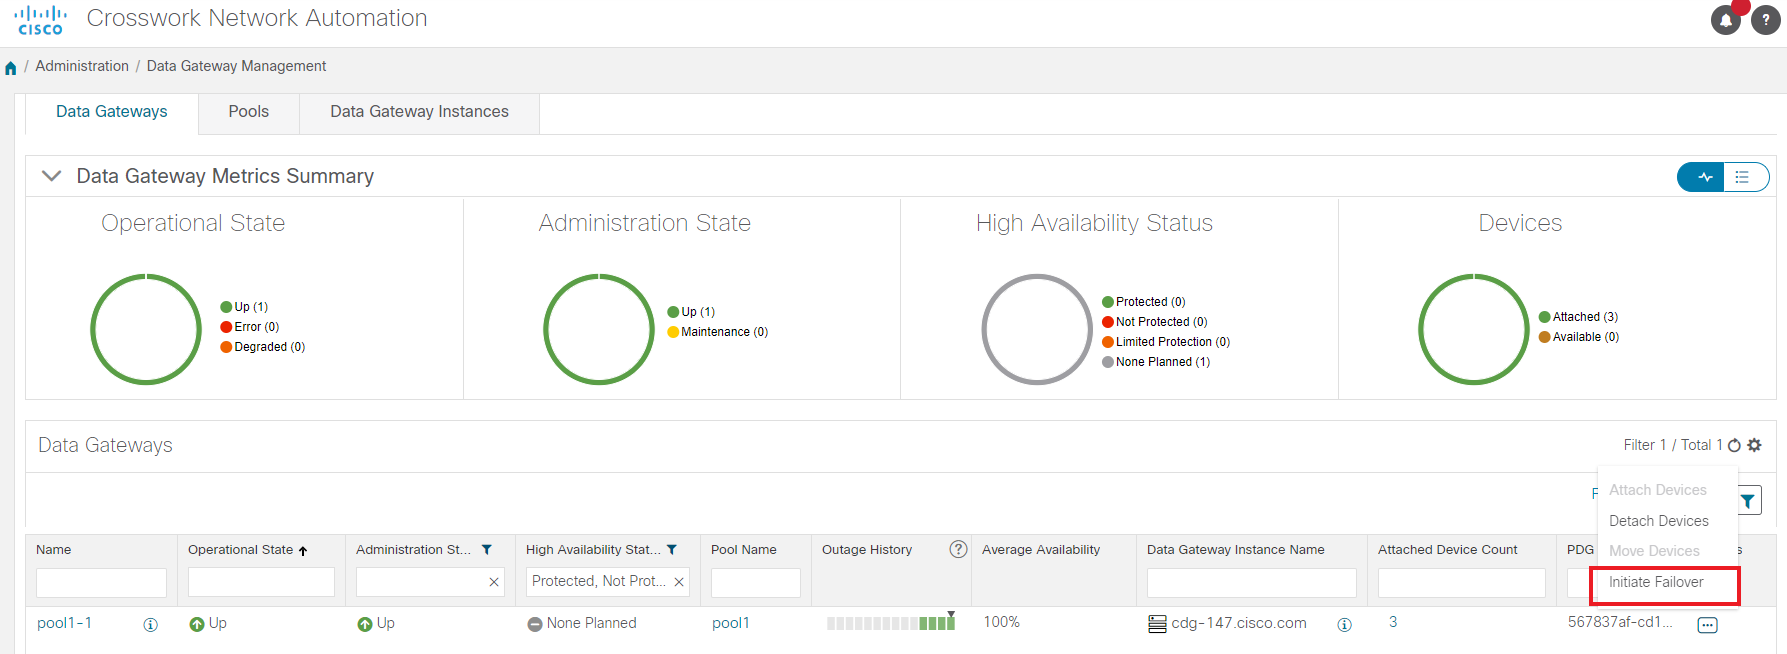Click attached device count 3 link
Image resolution: width=1787 pixels, height=654 pixels.
point(1393,622)
